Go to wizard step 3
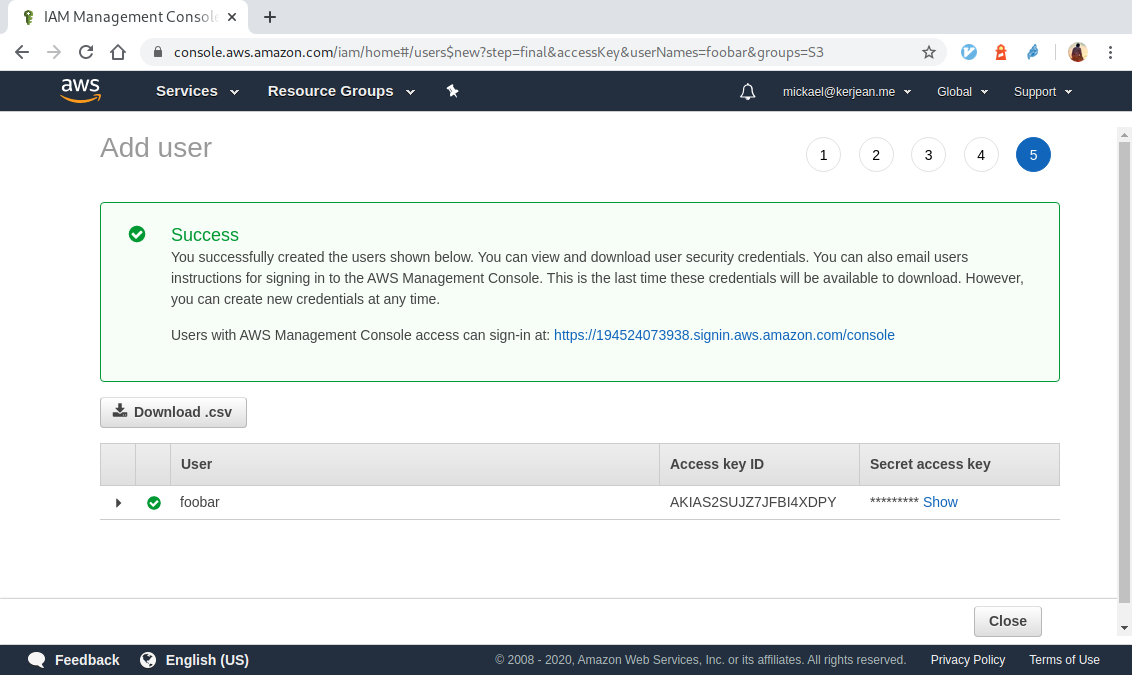The image size is (1132, 675). tap(928, 154)
